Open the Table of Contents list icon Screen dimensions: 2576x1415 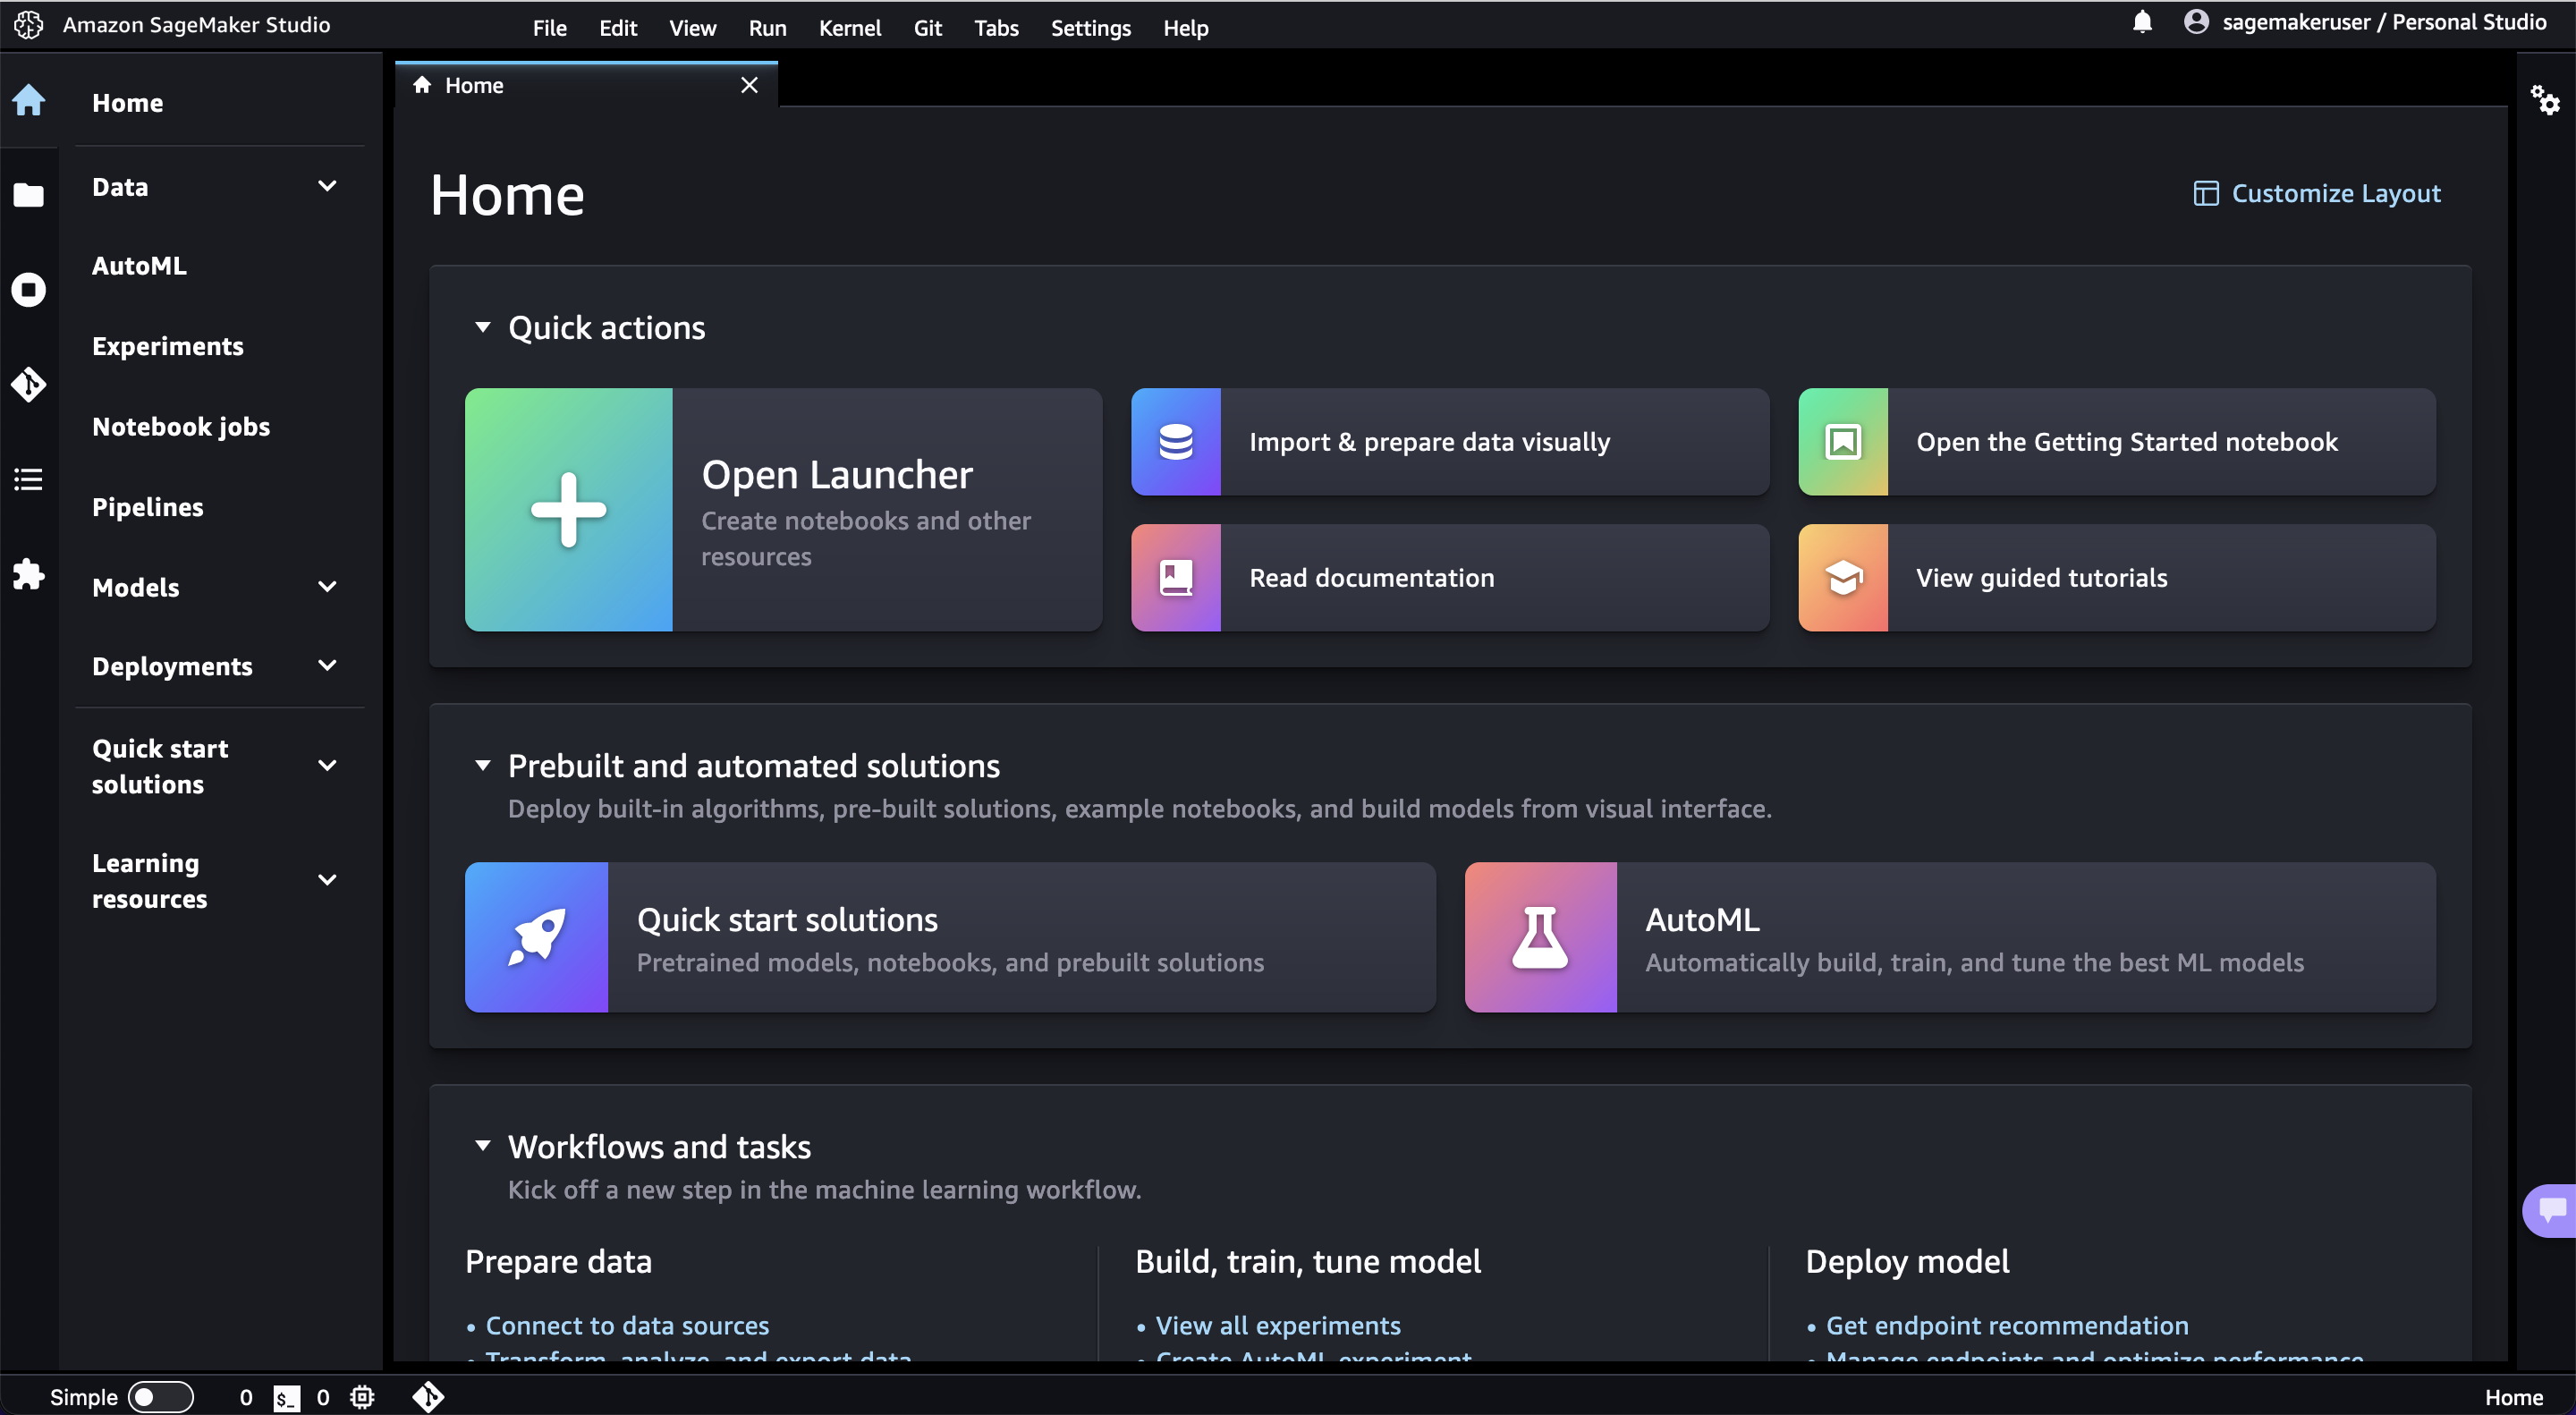[29, 479]
